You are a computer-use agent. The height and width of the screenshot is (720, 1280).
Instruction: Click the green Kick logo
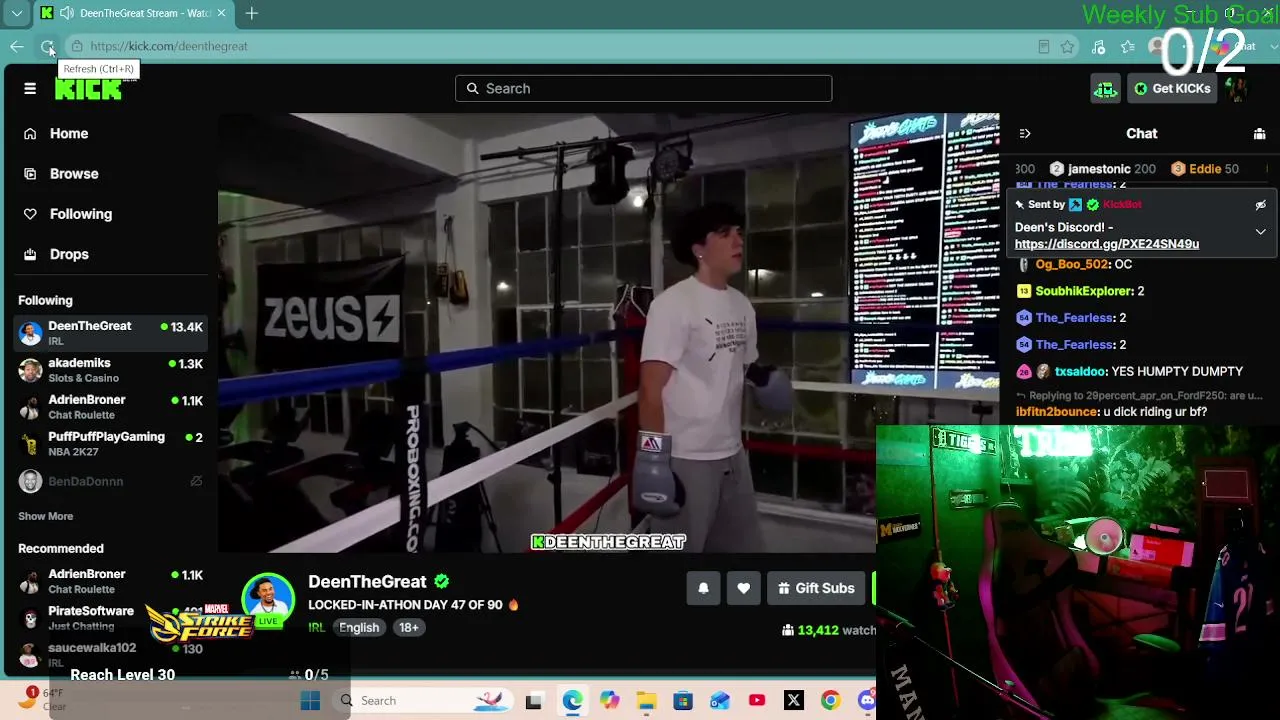point(89,89)
